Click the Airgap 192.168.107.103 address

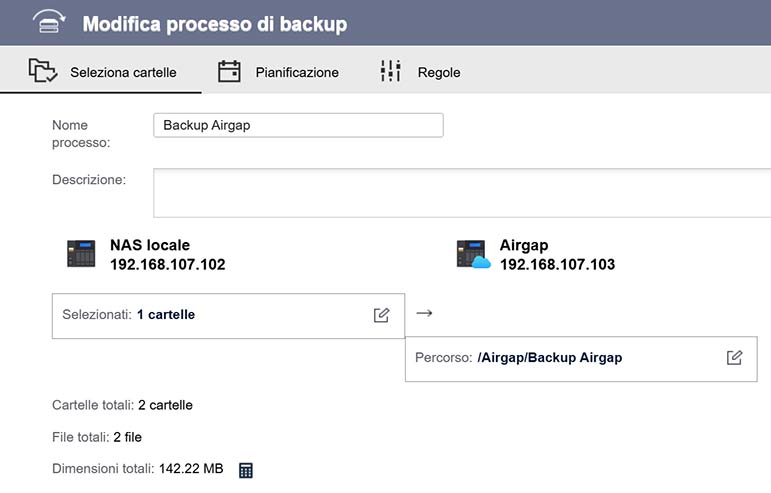pos(557,265)
